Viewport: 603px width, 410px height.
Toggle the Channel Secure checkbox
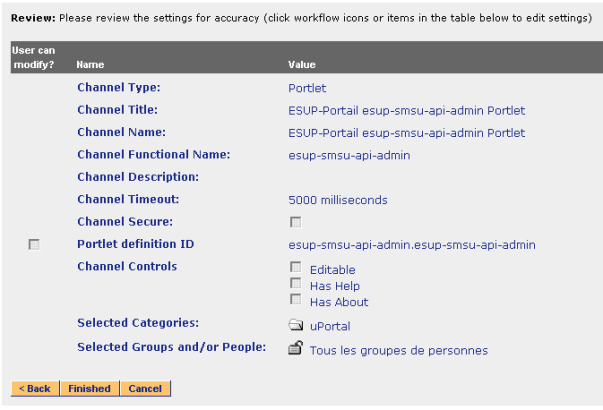click(295, 222)
